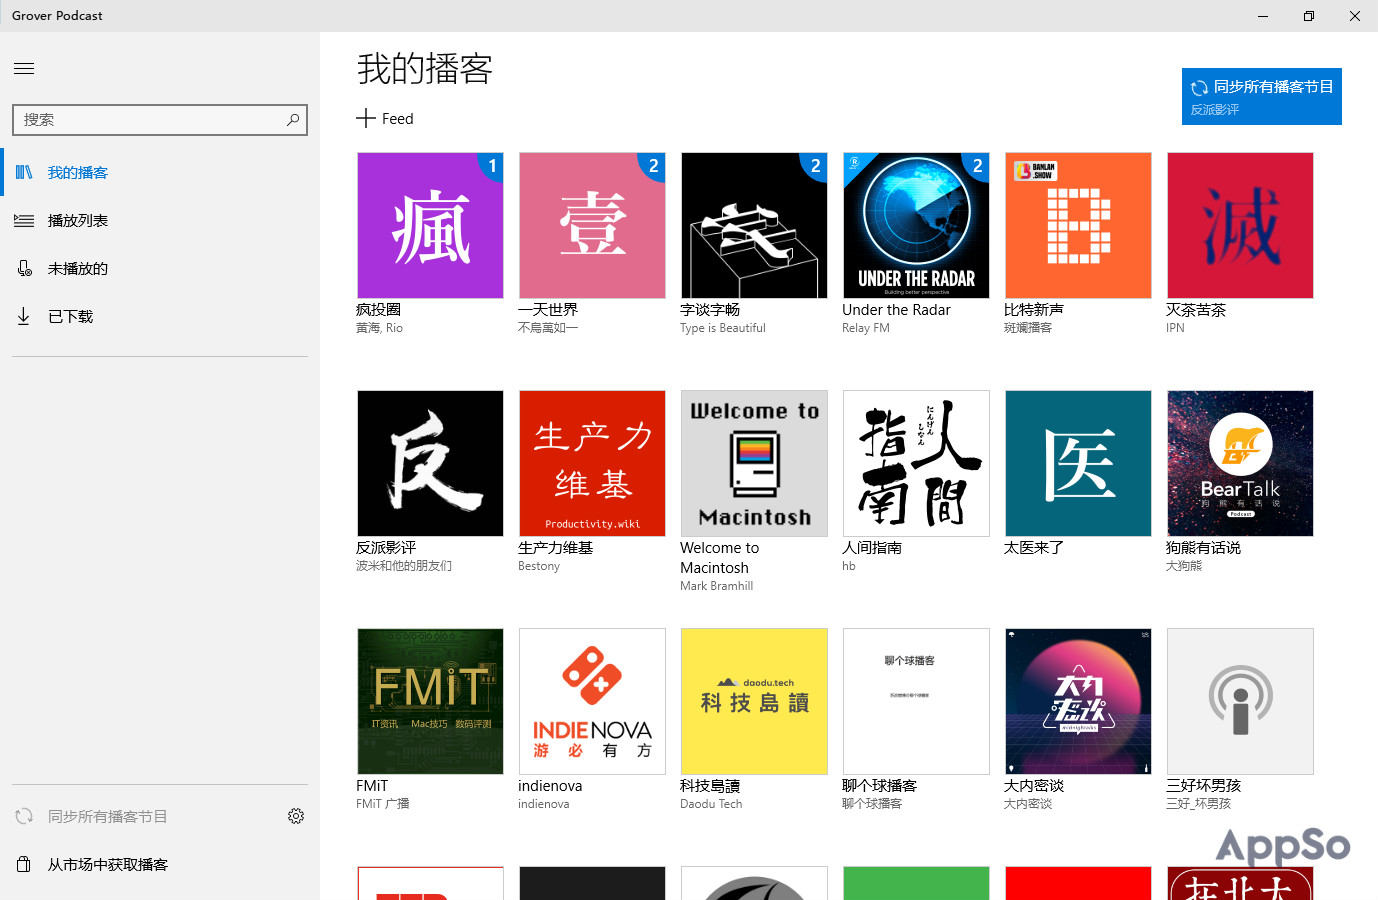Open the indienova podcast tile
The width and height of the screenshot is (1378, 900).
(x=592, y=701)
